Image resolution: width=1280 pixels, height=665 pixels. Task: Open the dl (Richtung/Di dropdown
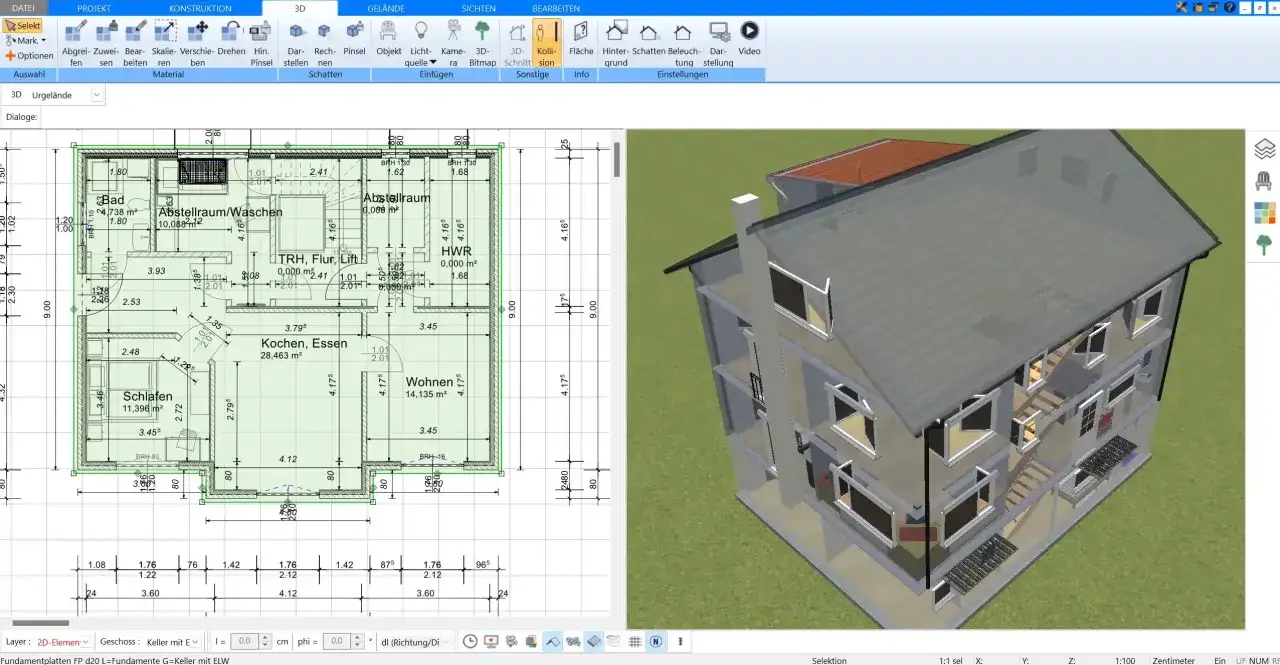pyautogui.click(x=416, y=641)
